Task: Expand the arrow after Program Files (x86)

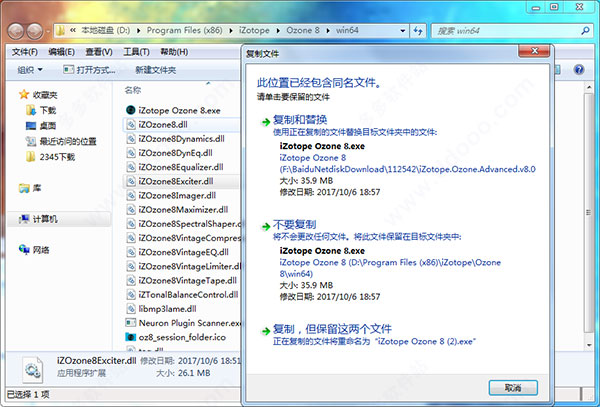Action: tap(231, 31)
